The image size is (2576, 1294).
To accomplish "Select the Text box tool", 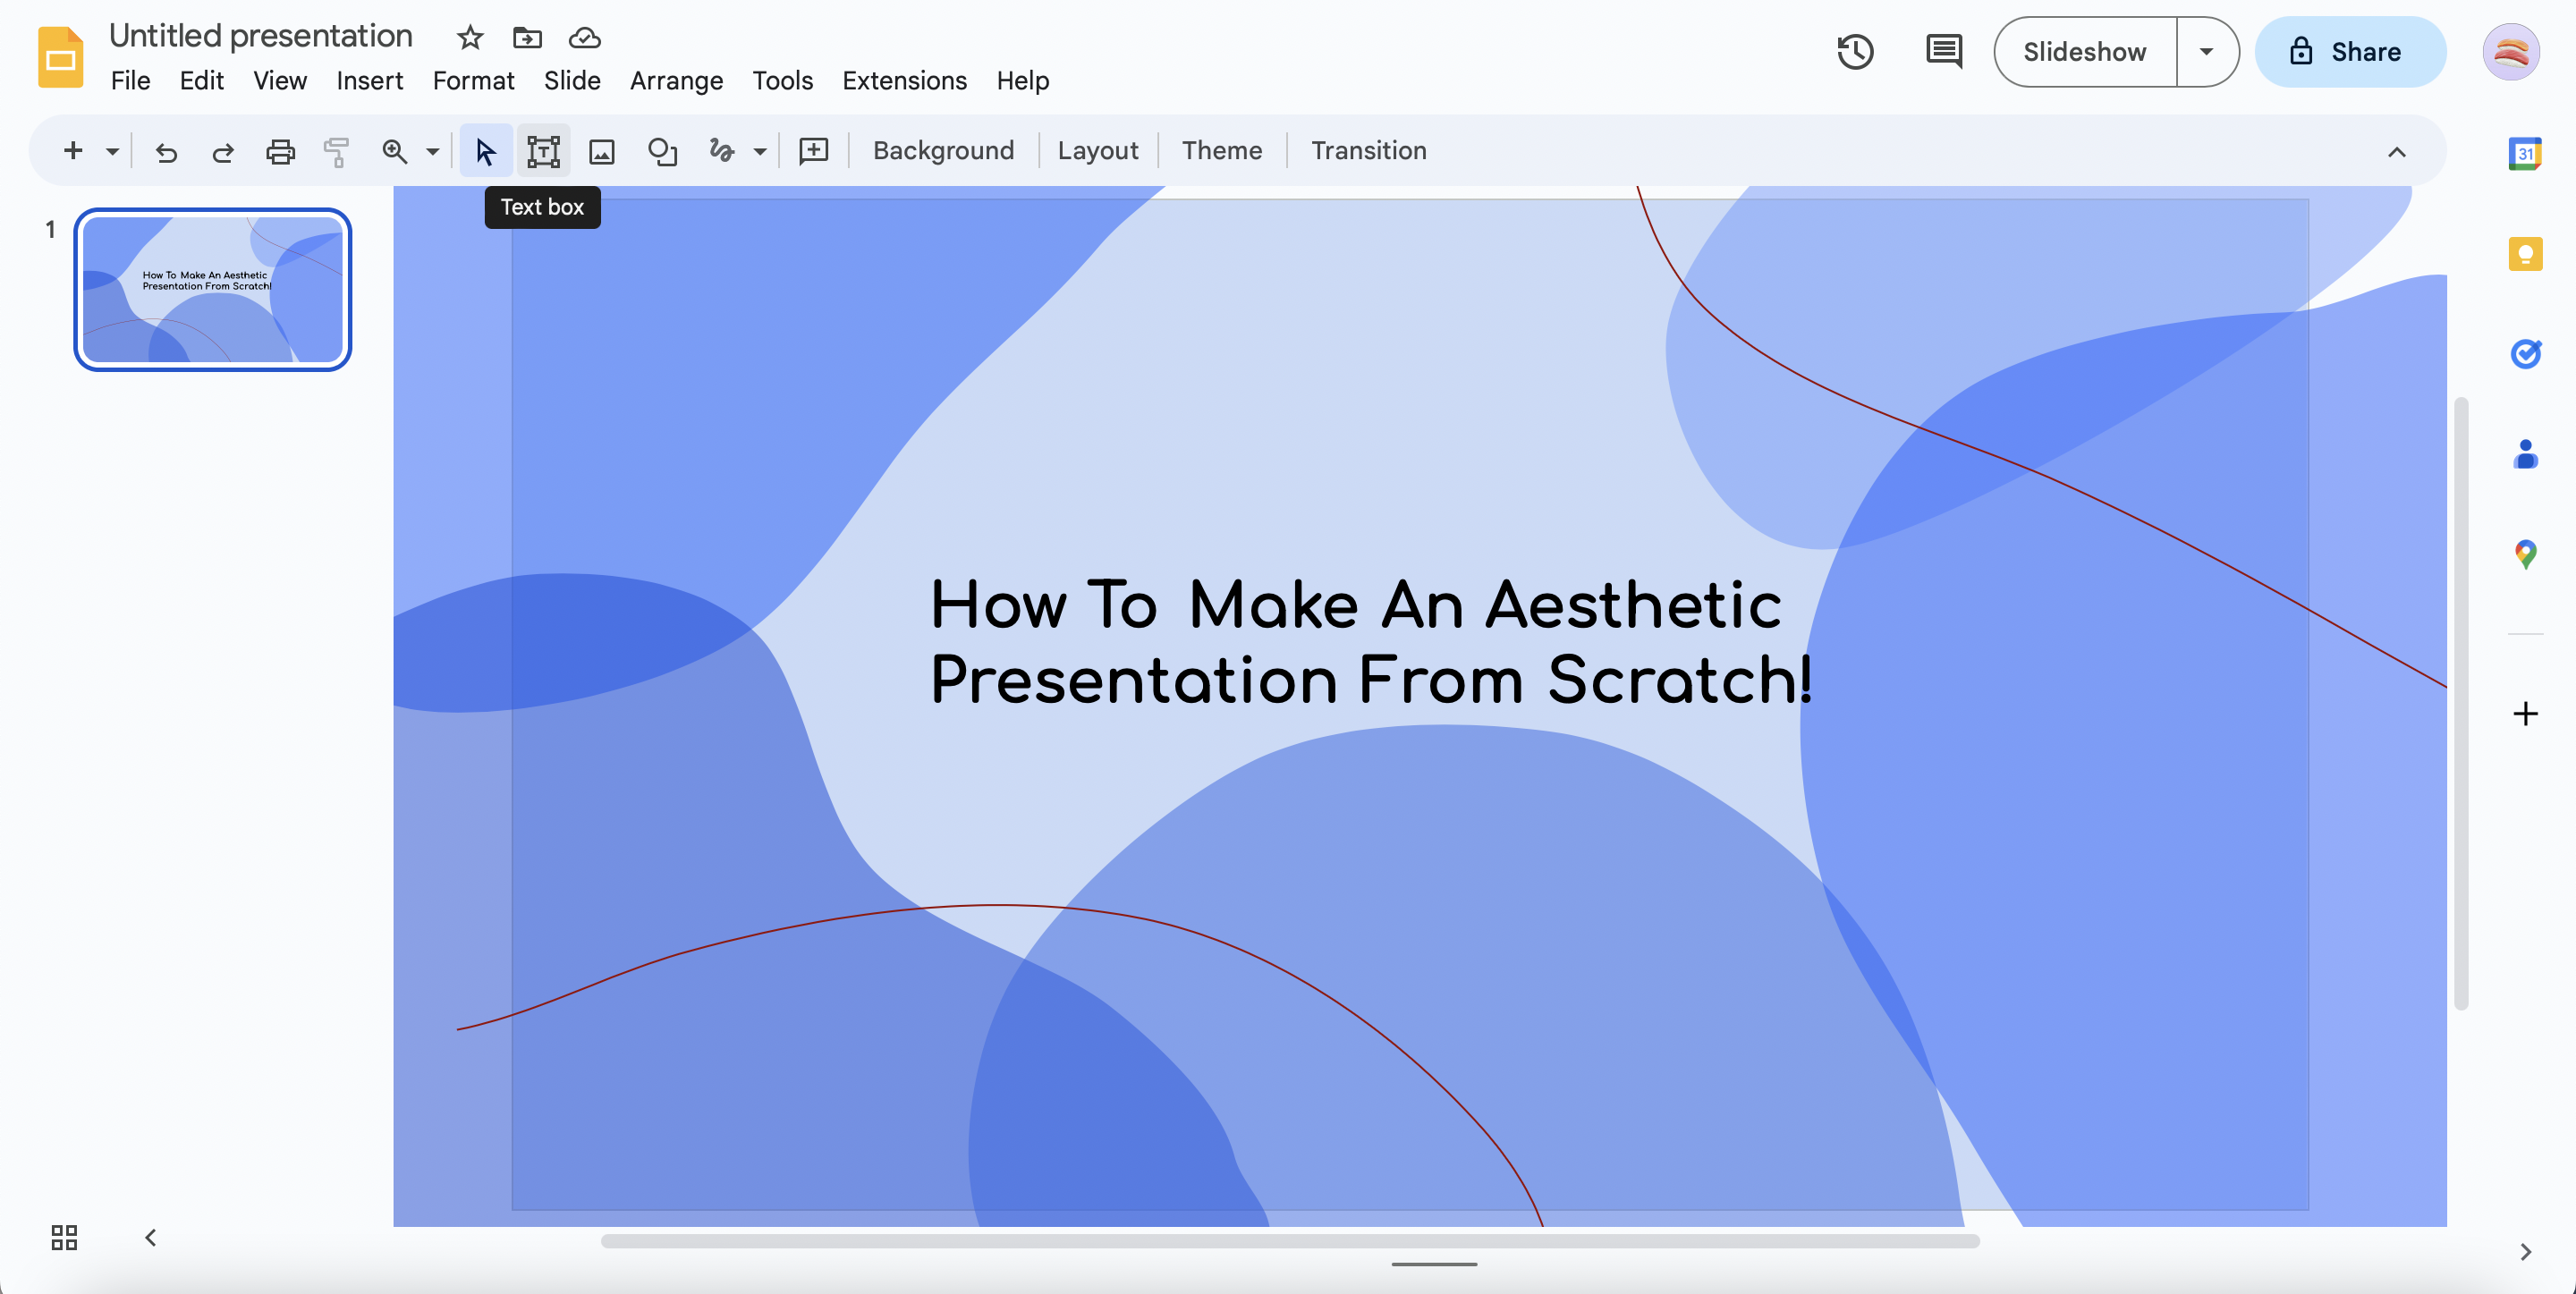I will pyautogui.click(x=543, y=151).
